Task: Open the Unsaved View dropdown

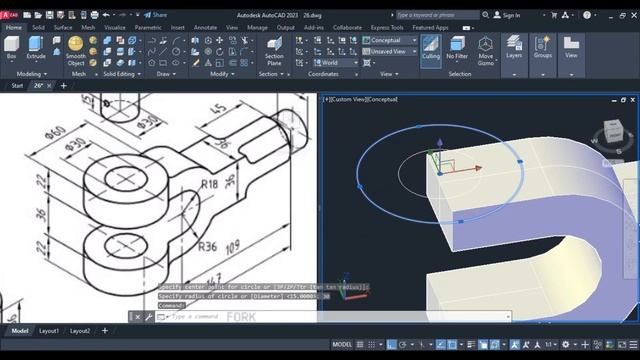Action: pos(390,51)
